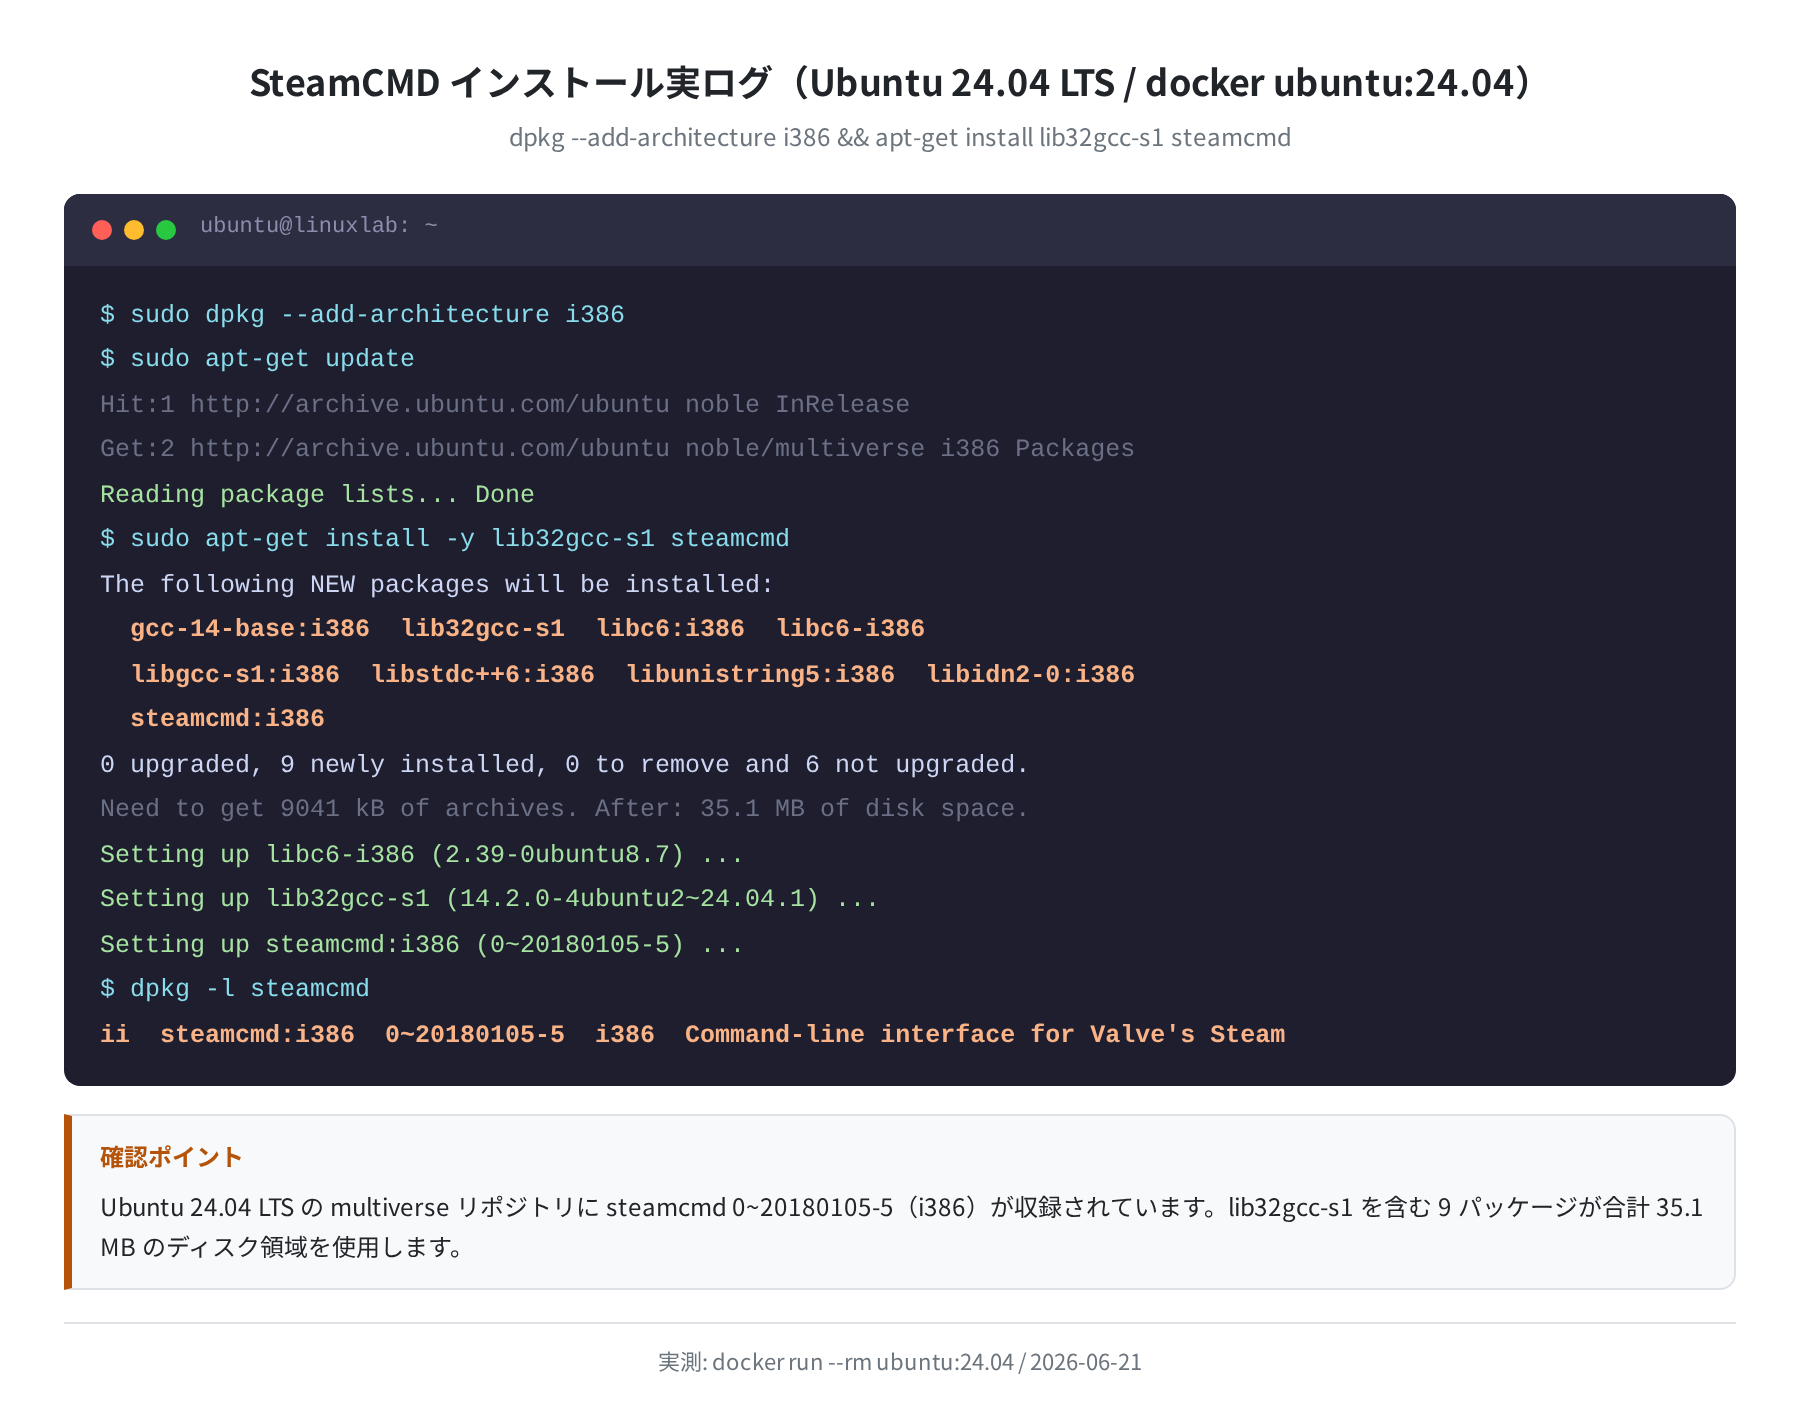This screenshot has width=1800, height=1416.
Task: Click the 'Get:2 ... noble/multiverse i386 Packages' line
Action: (617, 448)
